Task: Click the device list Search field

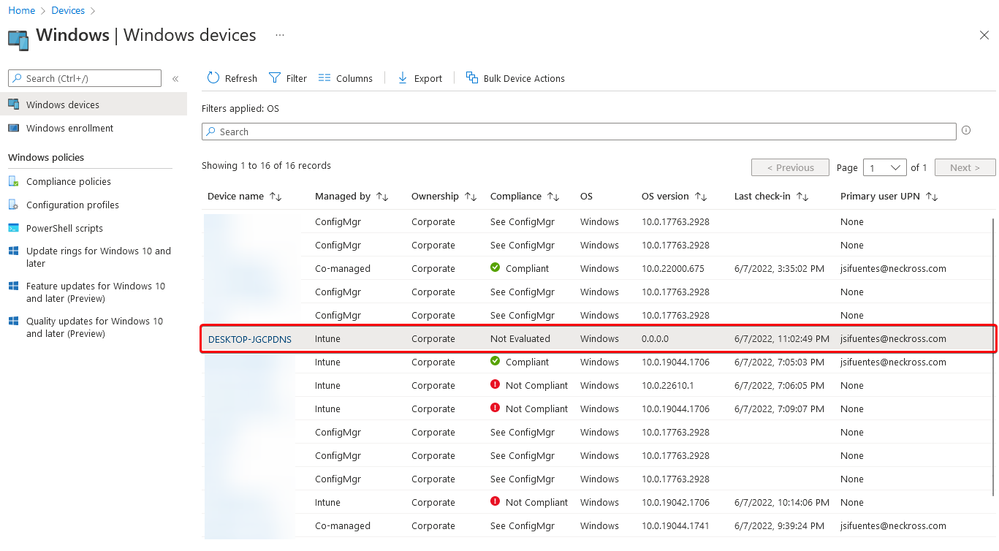Action: tap(579, 131)
